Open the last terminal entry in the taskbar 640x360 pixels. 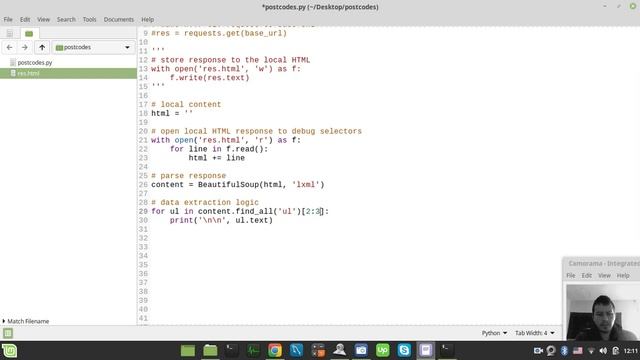pos(447,351)
